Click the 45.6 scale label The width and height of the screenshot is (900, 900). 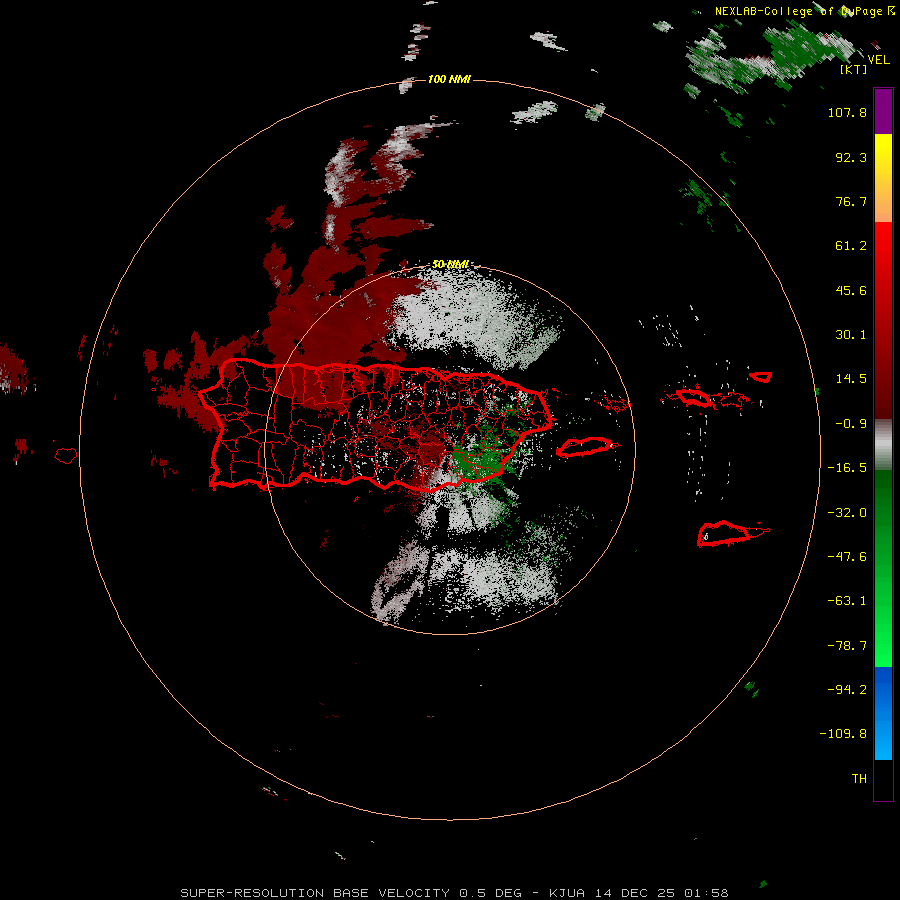pos(851,290)
